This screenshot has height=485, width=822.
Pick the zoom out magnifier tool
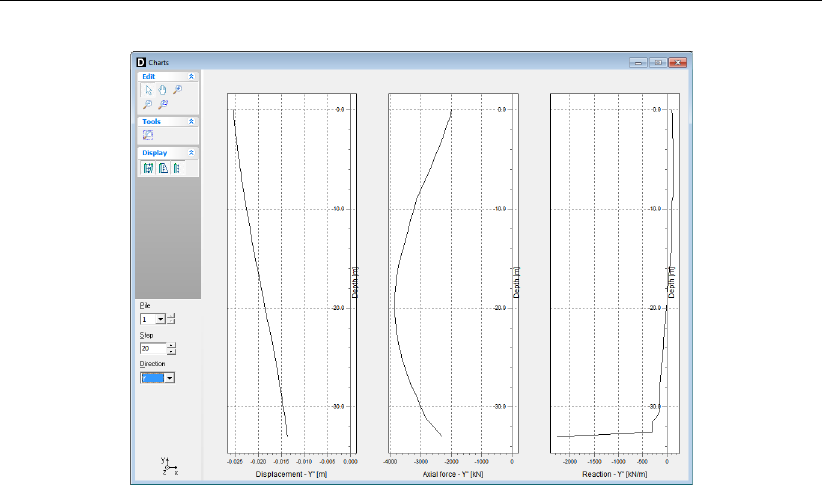click(147, 104)
